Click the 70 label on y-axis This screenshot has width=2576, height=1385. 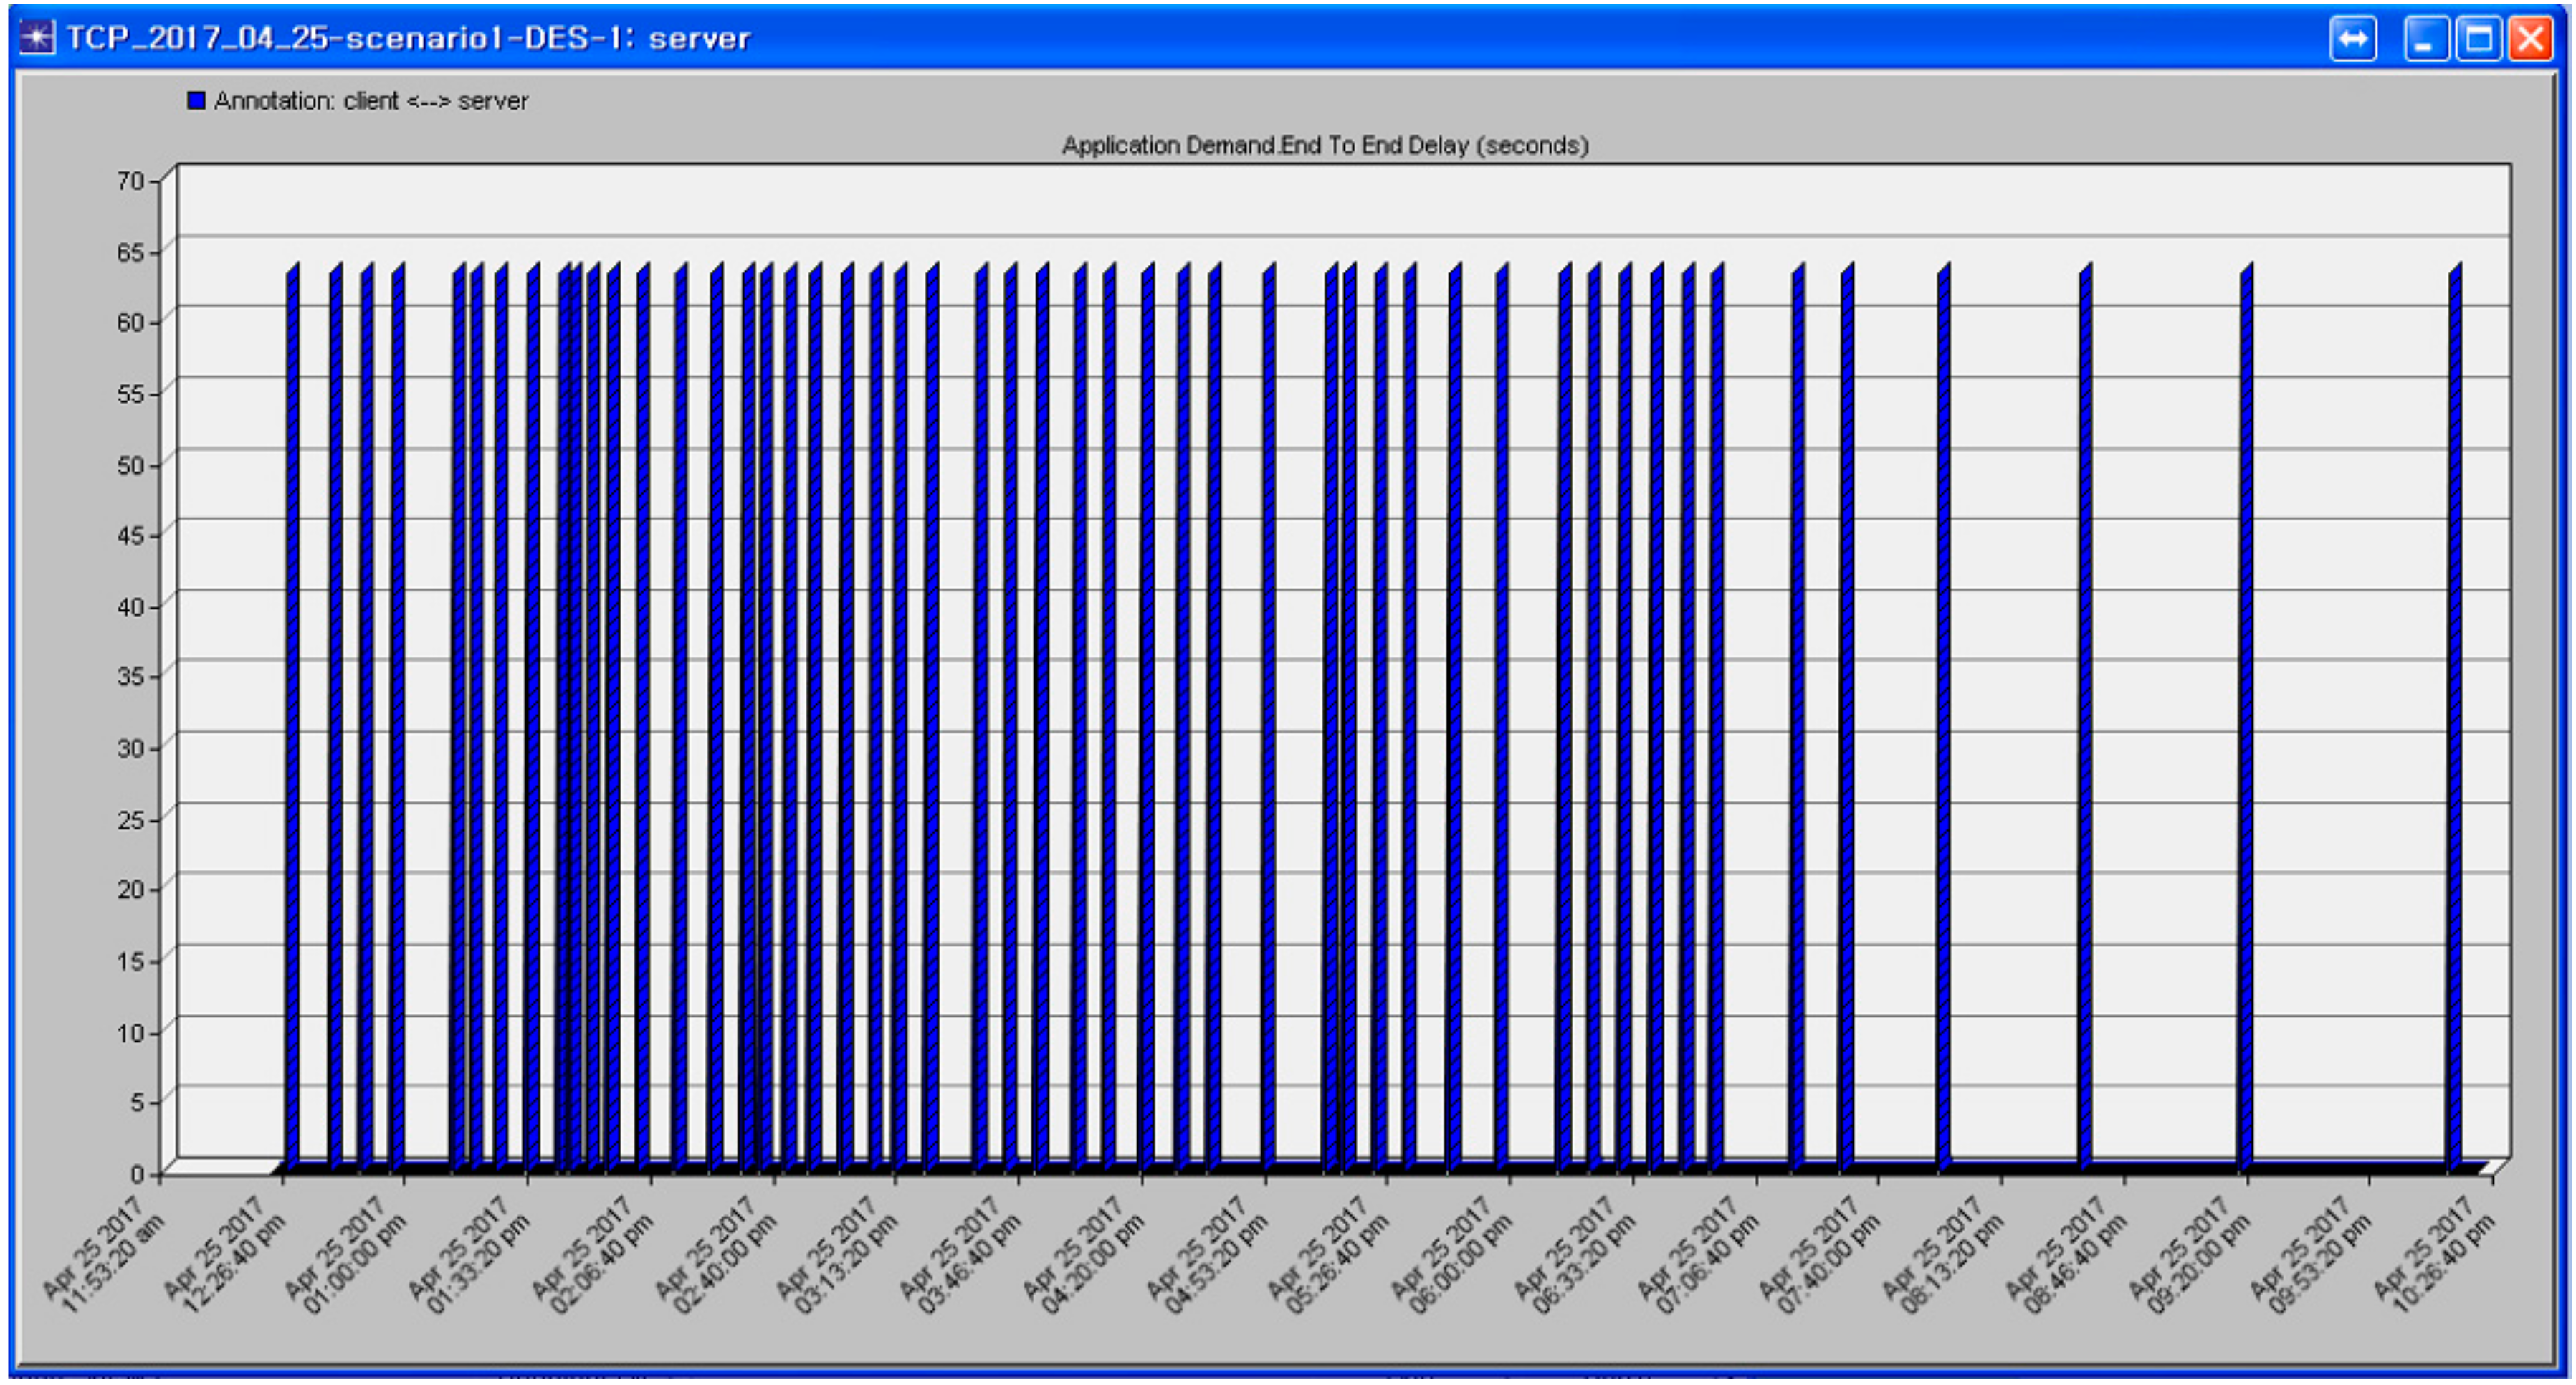tap(131, 181)
